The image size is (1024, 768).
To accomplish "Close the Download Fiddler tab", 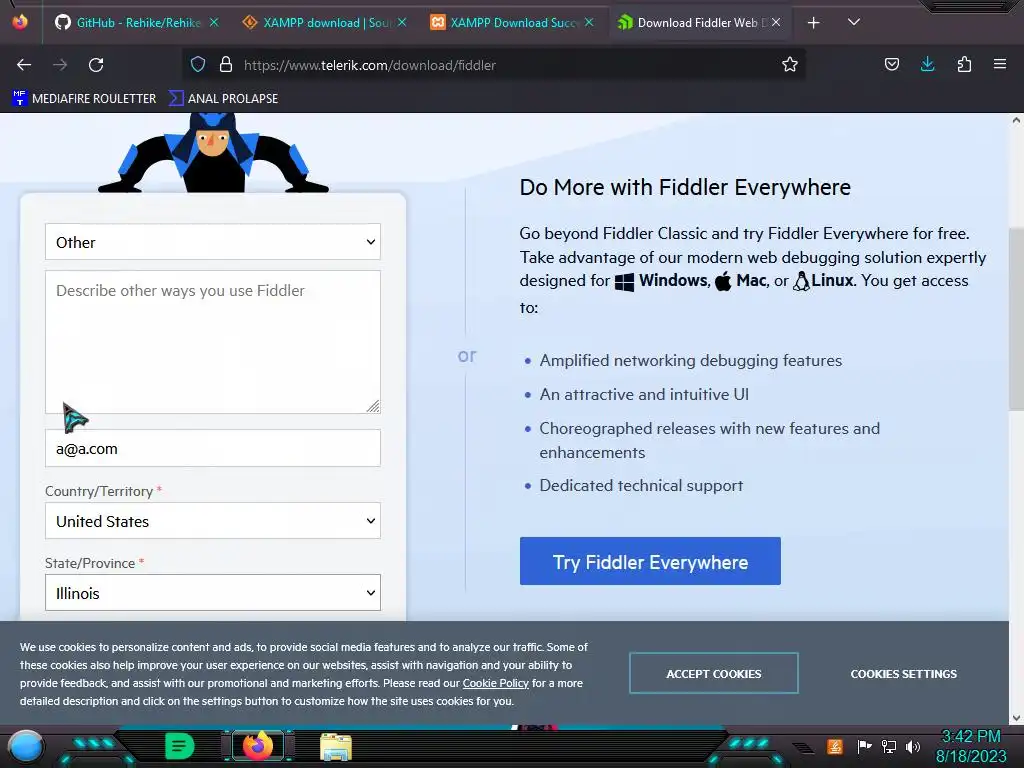I will point(776,23).
